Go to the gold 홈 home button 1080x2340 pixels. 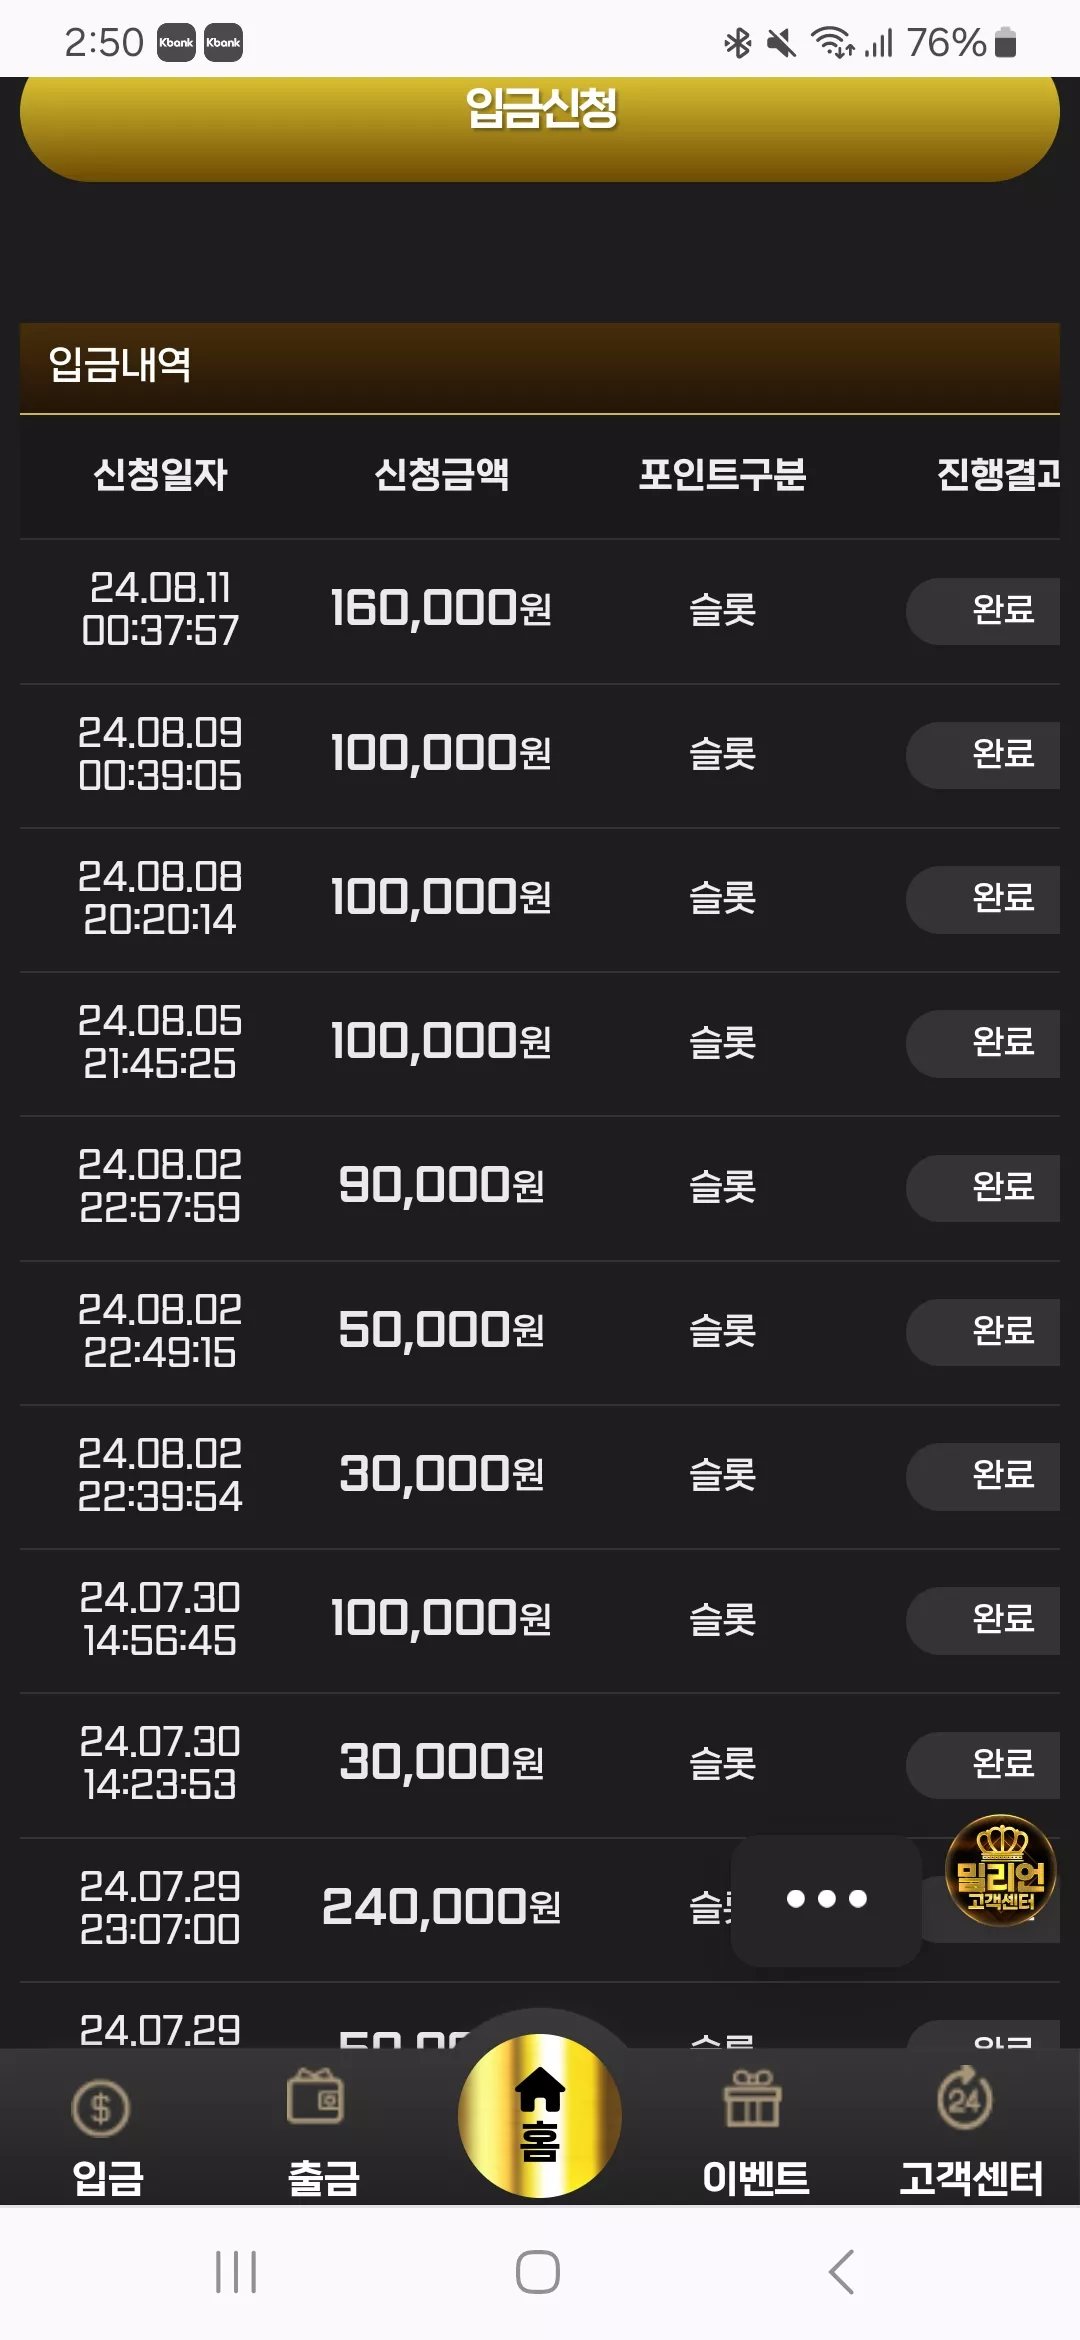[540, 2115]
